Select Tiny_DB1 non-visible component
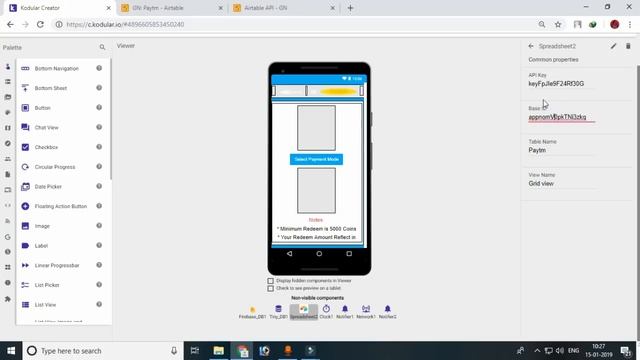 (x=278, y=312)
